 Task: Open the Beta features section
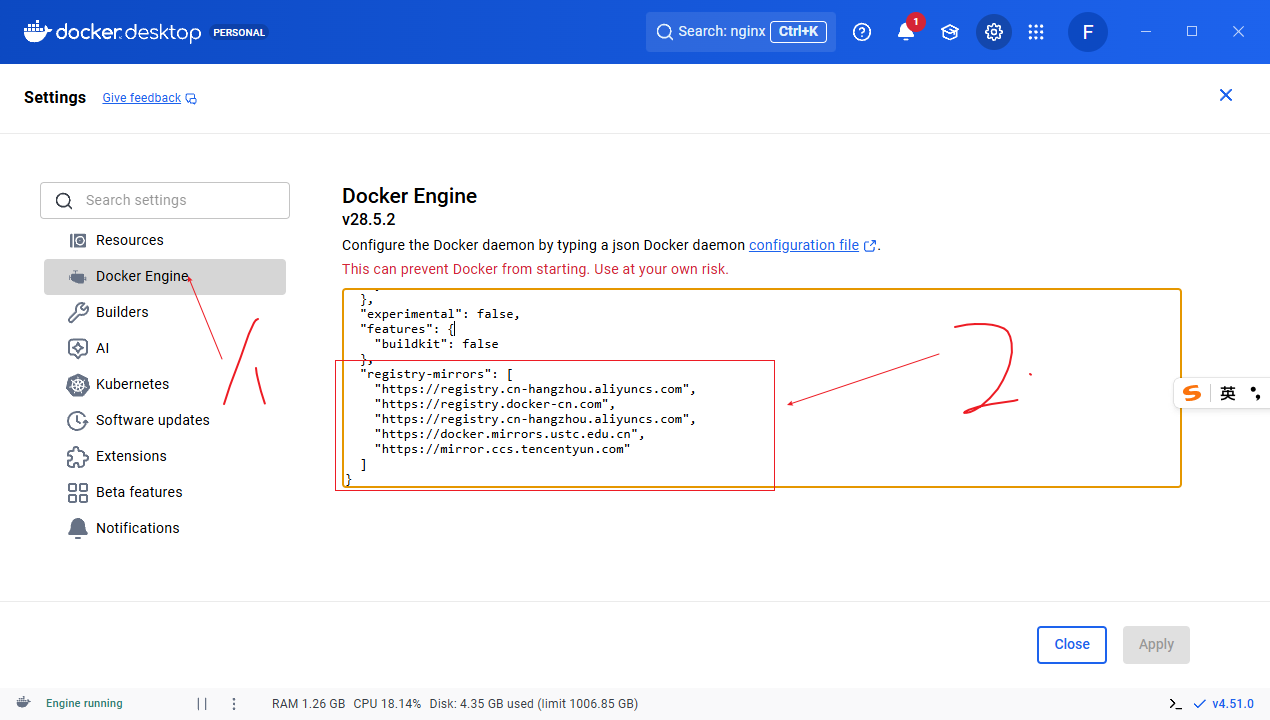[165, 492]
